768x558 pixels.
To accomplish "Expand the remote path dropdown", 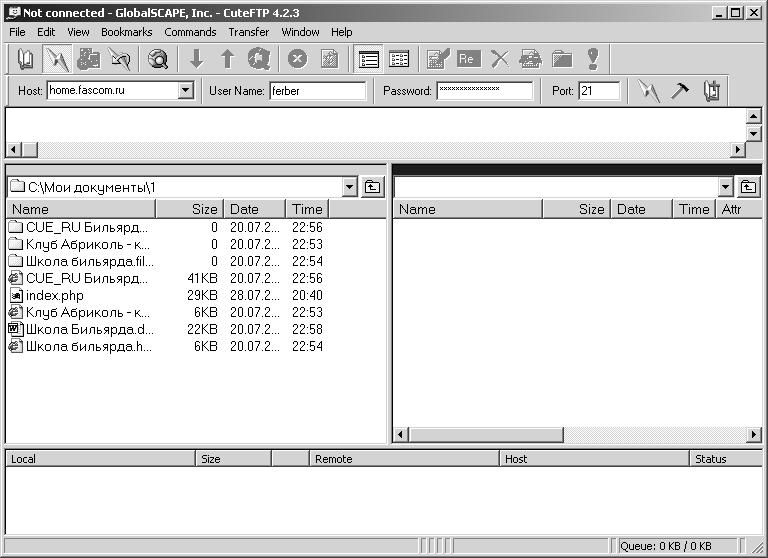I will pyautogui.click(x=725, y=187).
